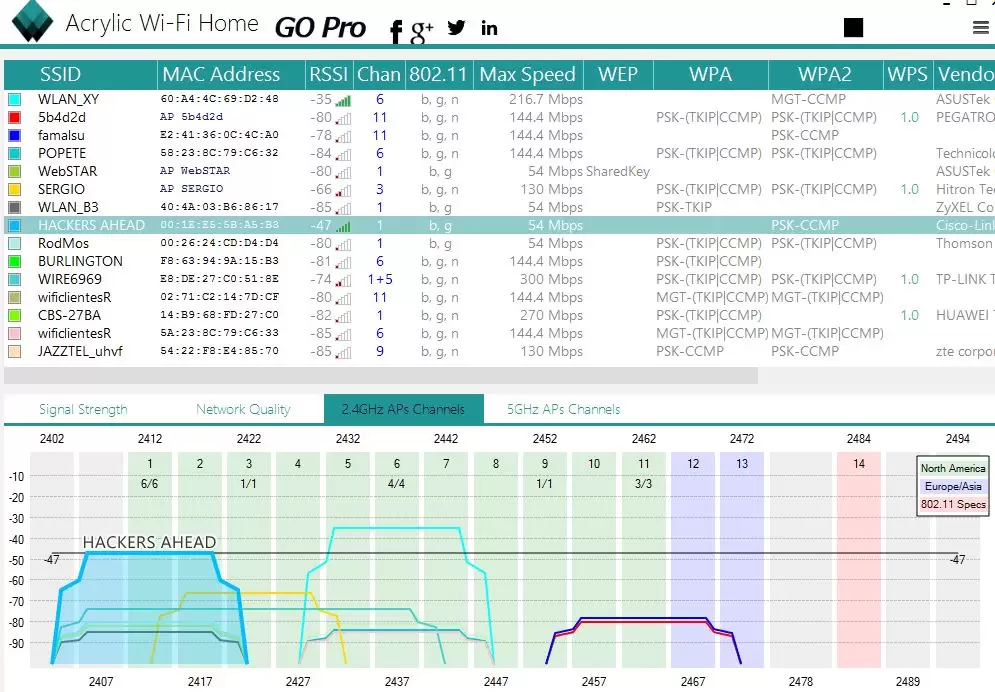Click the gray swatch beside WLAN_B3
Image resolution: width=995 pixels, height=692 pixels.
pyautogui.click(x=15, y=207)
